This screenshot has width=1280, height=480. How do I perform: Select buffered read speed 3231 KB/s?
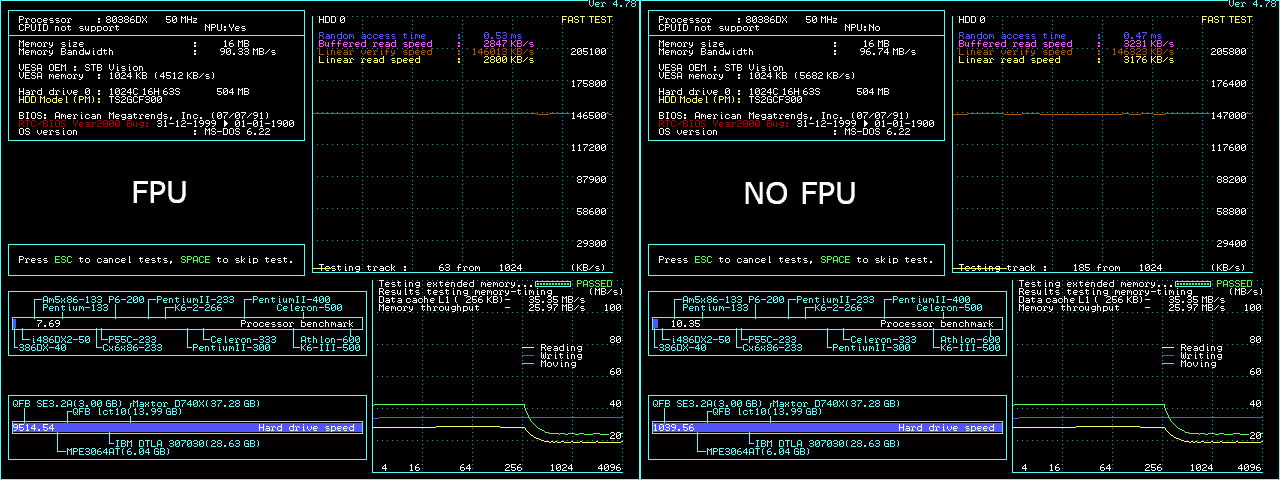tap(1148, 44)
